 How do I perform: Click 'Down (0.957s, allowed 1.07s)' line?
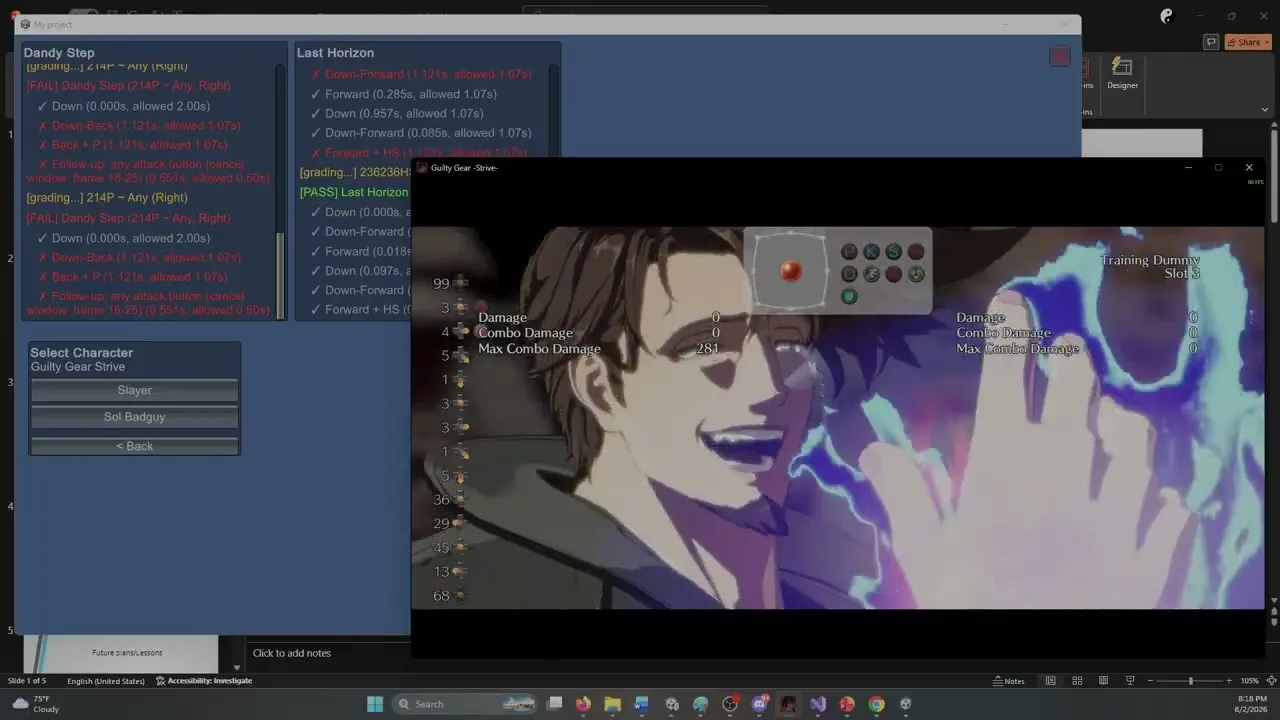397,113
